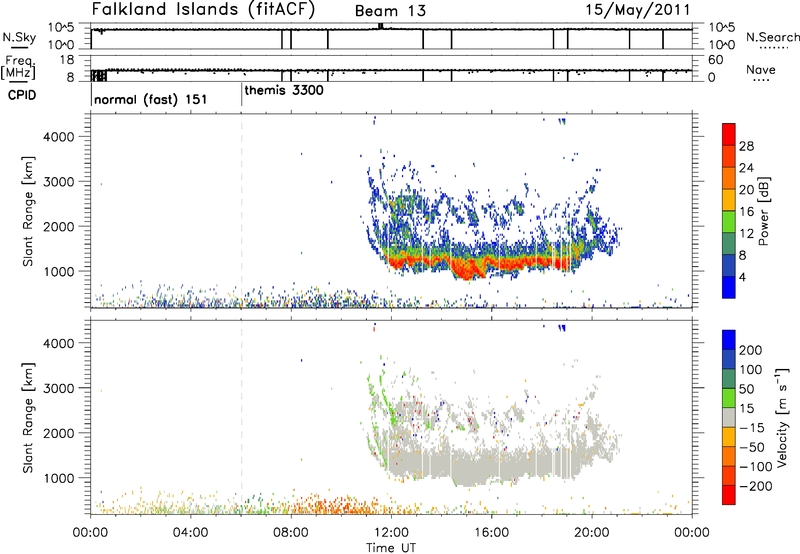This screenshot has width=800, height=554.
Task: Click the '-200' Velocity colorbar tick
Action: click(755, 486)
